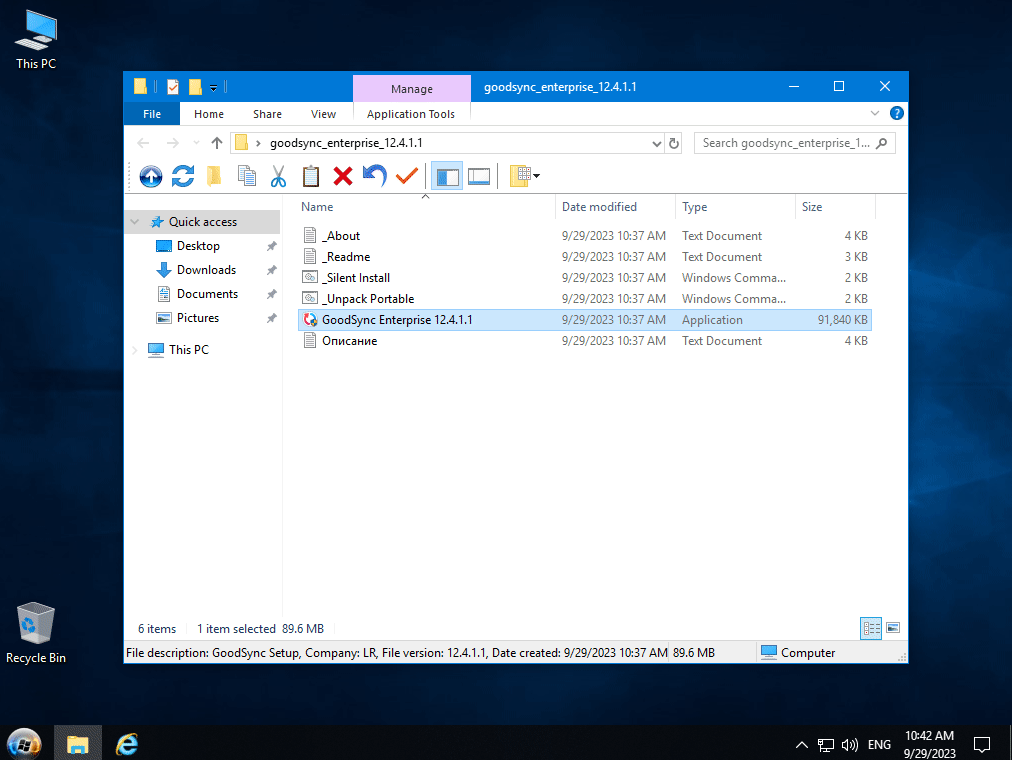Viewport: 1012px width, 760px height.
Task: Click the Back navigation arrow
Action: 143,143
